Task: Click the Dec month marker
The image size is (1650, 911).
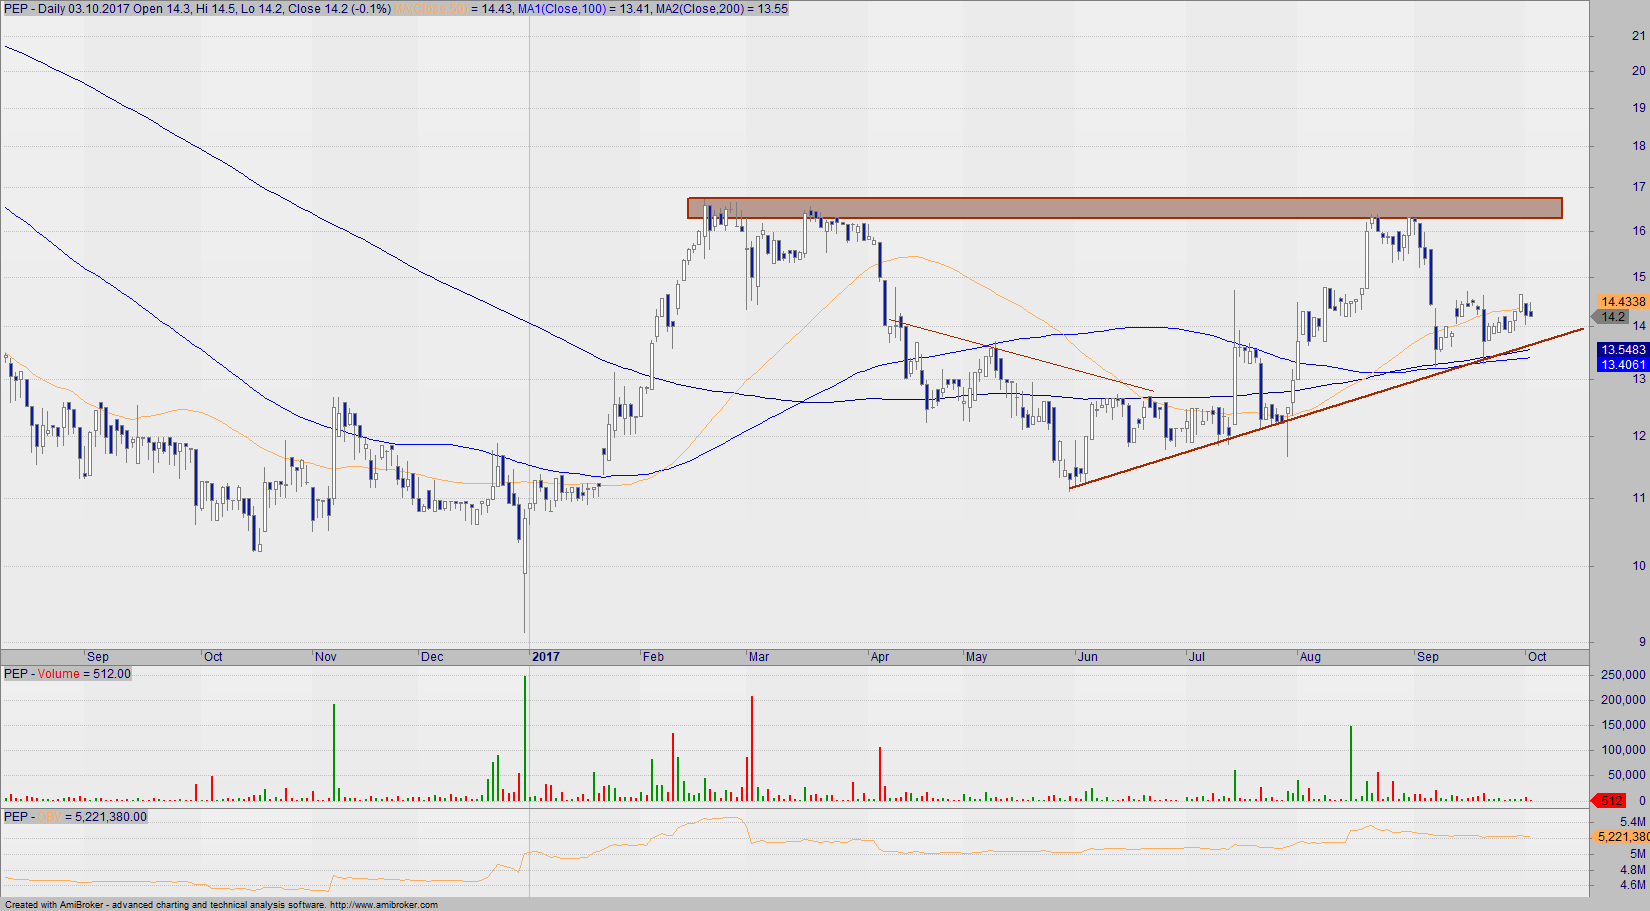Action: point(432,657)
